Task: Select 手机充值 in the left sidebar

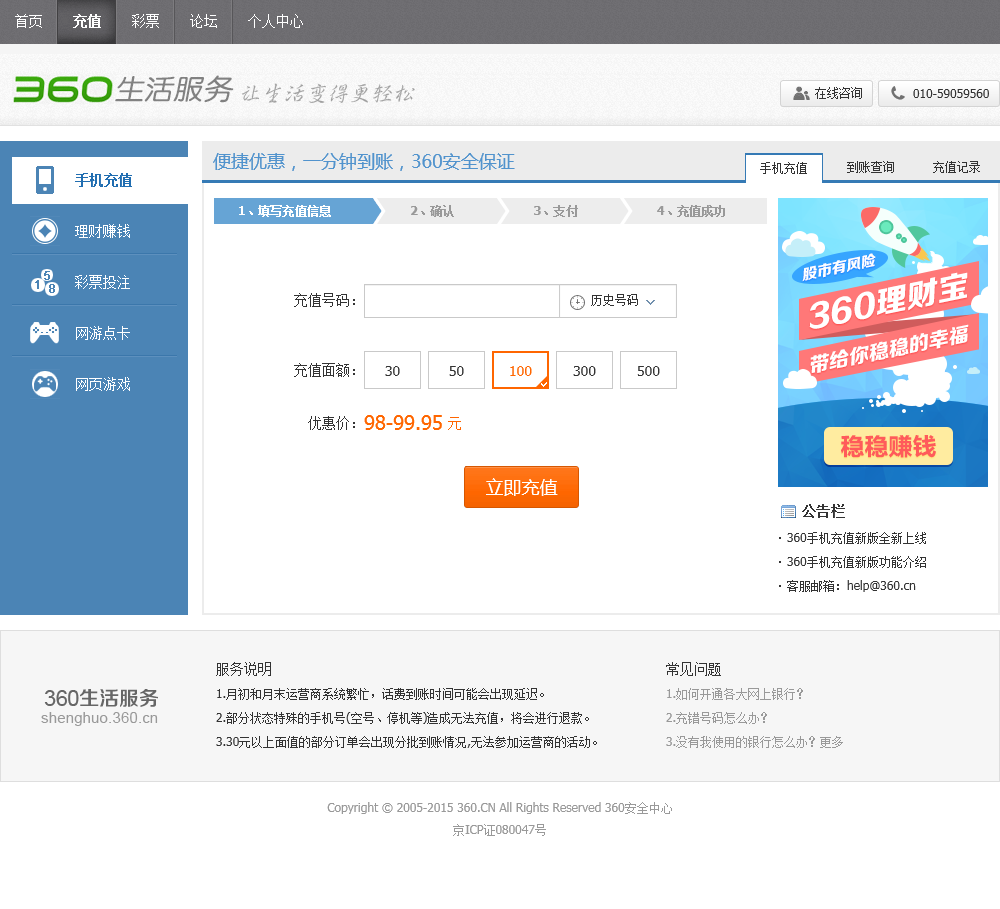Action: point(99,180)
